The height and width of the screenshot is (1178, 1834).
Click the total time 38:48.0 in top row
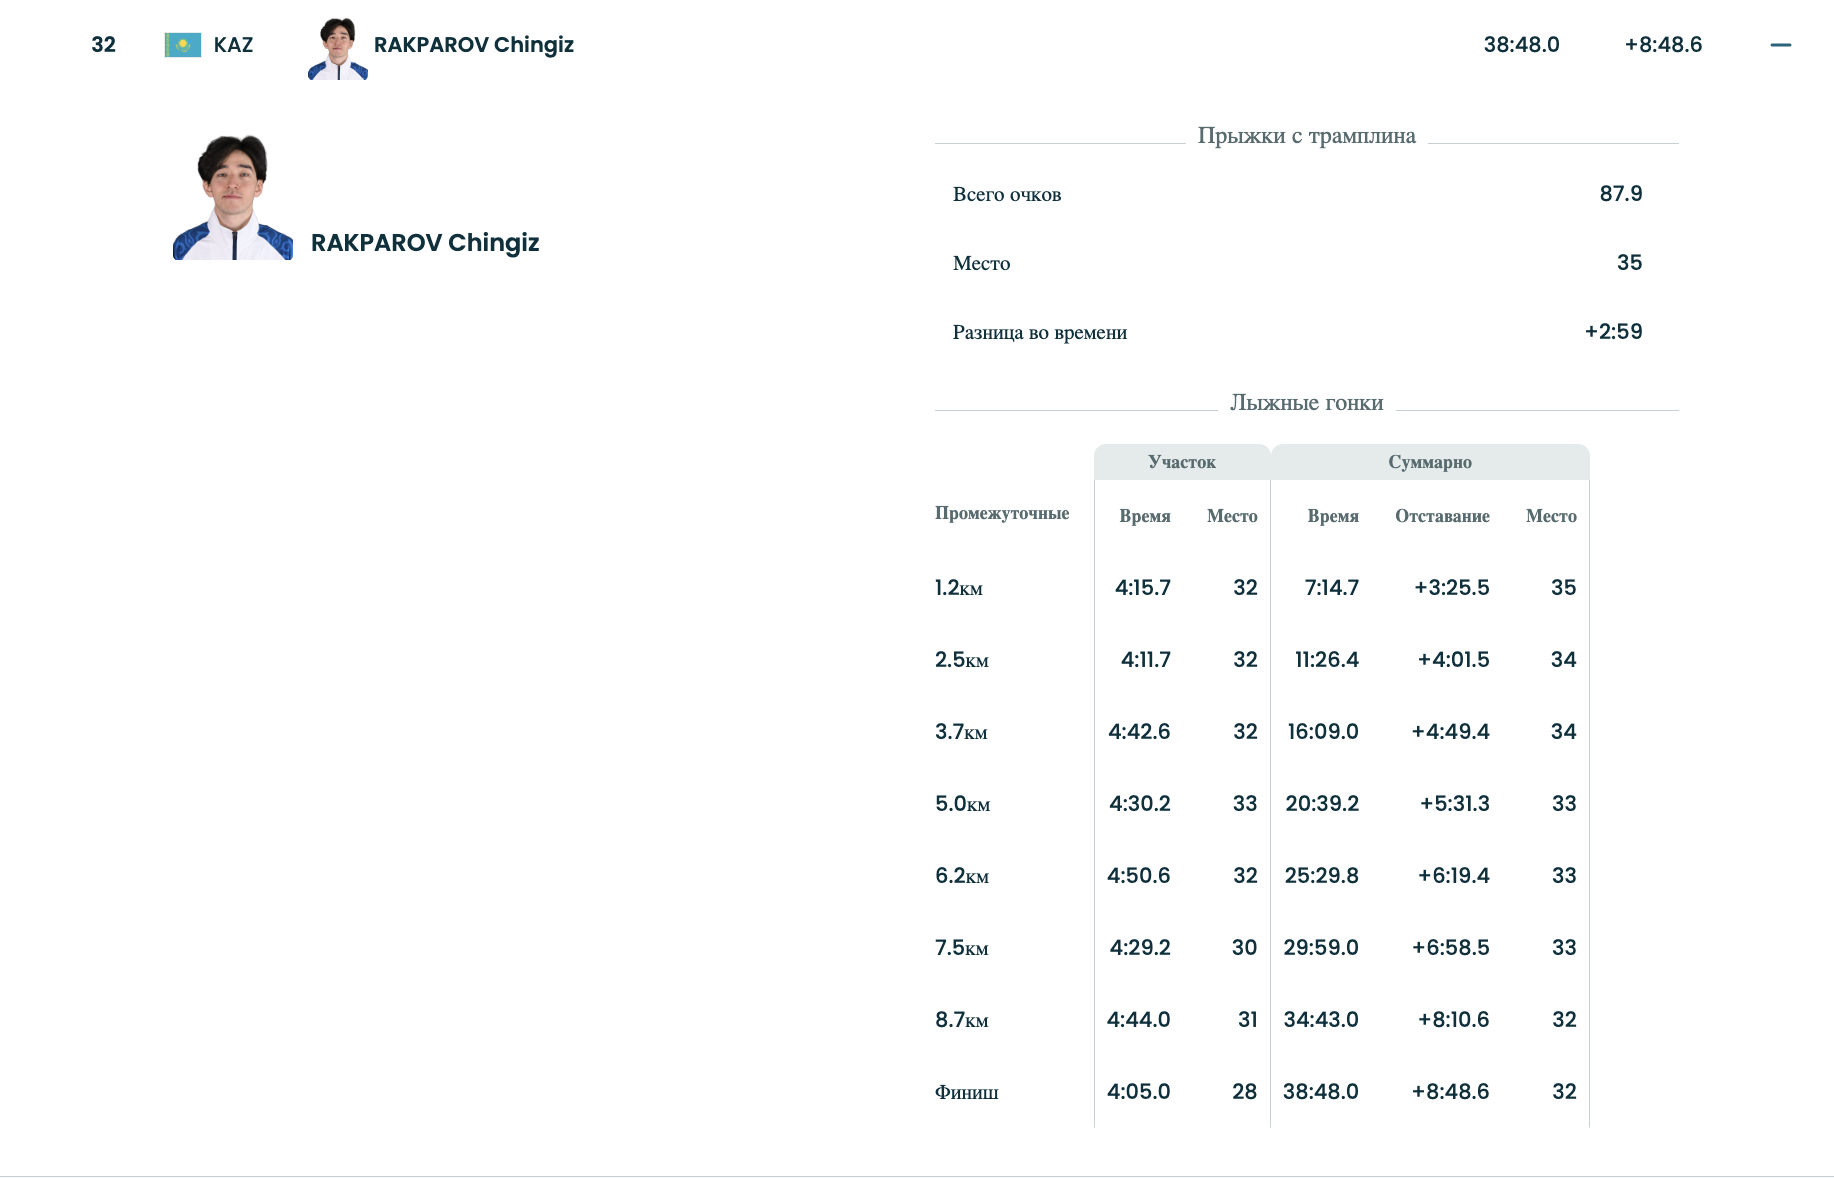click(x=1521, y=45)
